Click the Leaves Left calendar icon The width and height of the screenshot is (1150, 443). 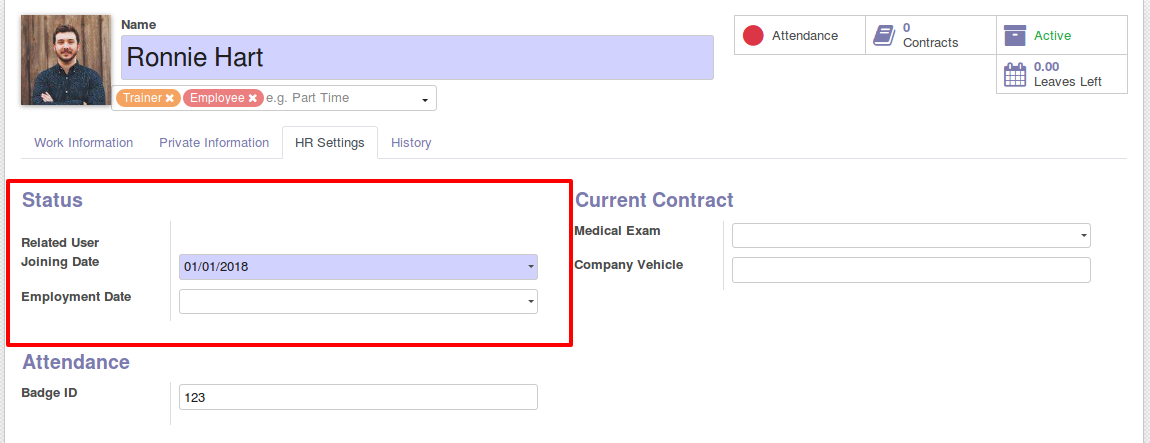coord(1015,74)
